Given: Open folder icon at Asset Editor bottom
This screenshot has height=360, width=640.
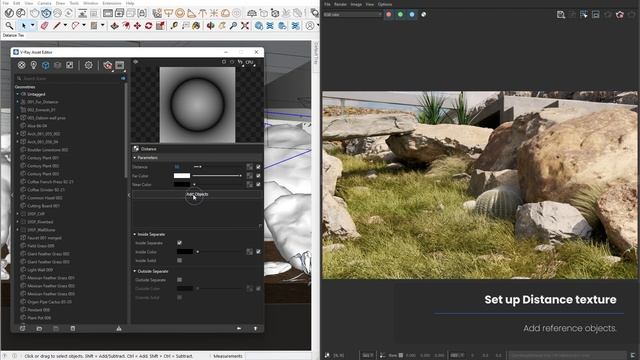Looking at the screenshot, I should [x=39, y=328].
